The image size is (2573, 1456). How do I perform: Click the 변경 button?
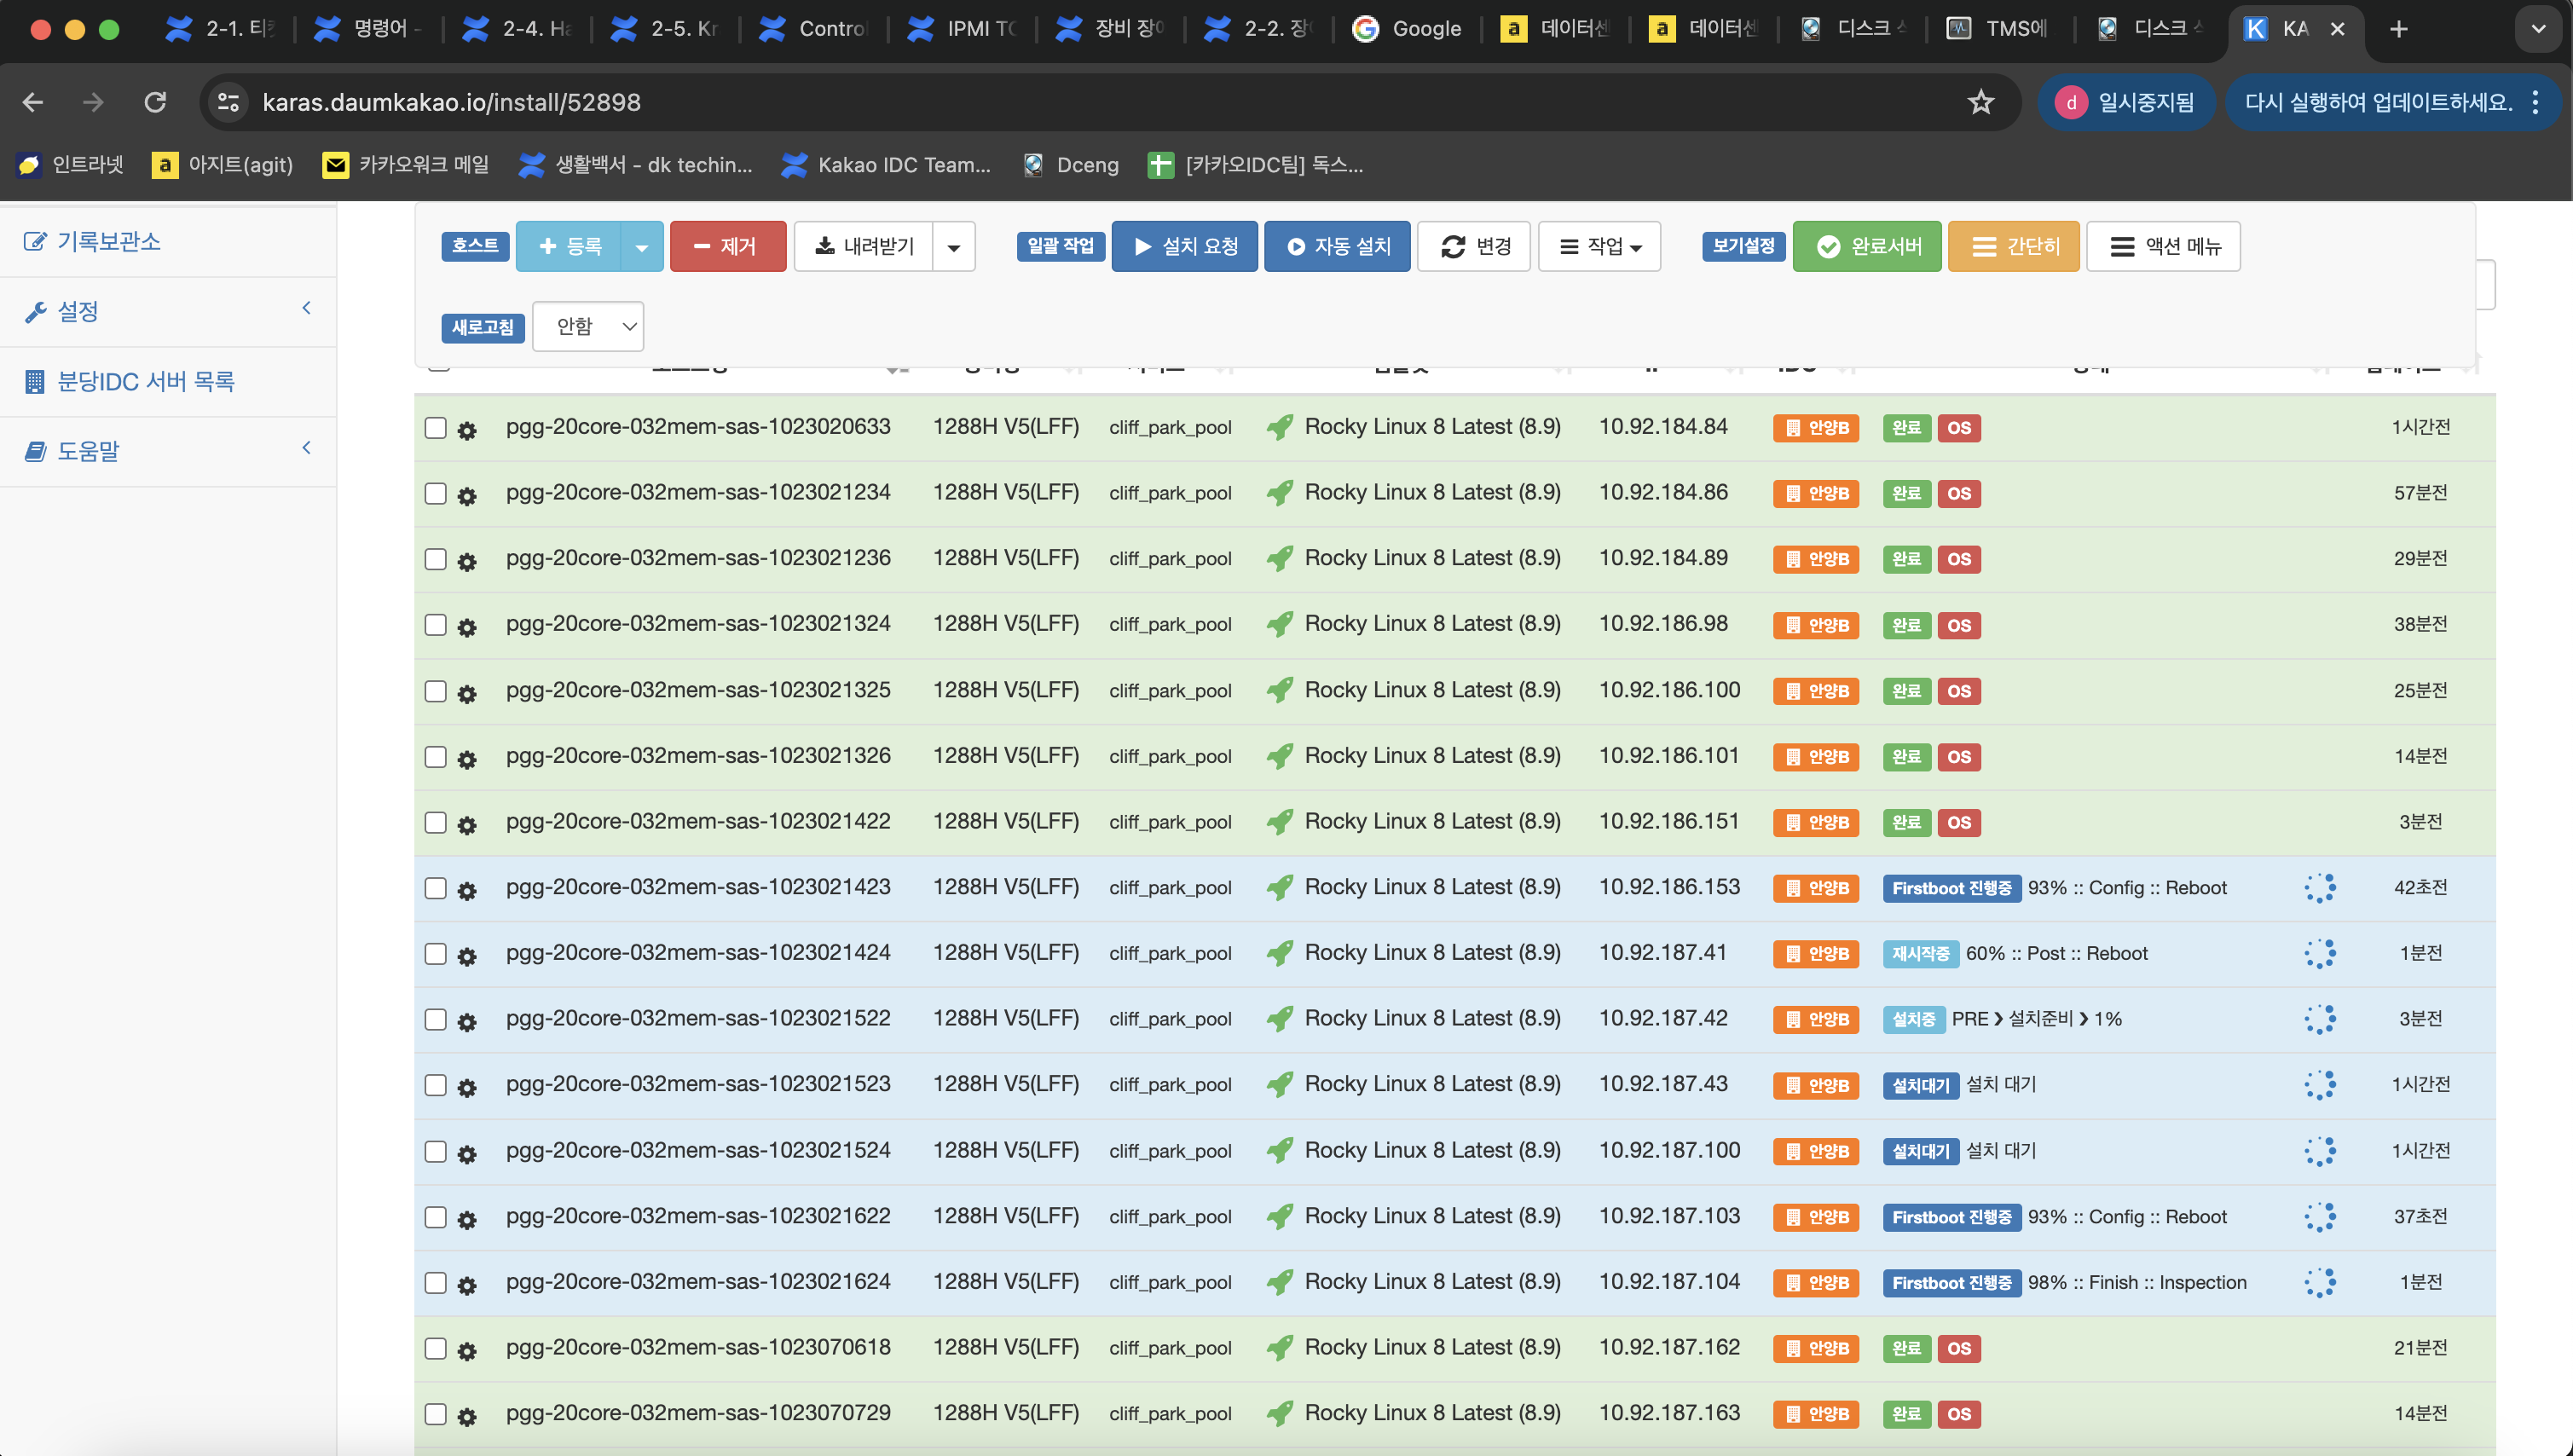click(1474, 246)
